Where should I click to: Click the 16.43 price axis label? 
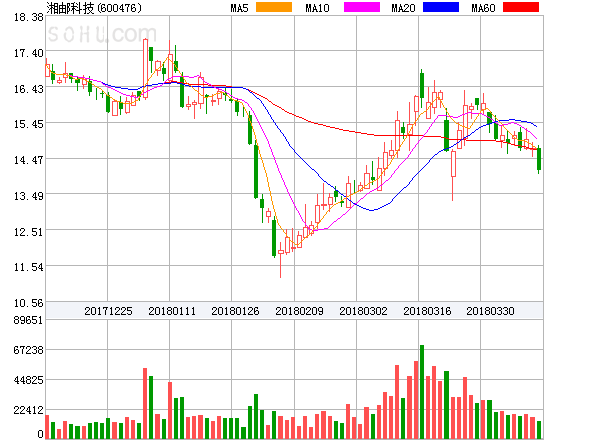29,89
